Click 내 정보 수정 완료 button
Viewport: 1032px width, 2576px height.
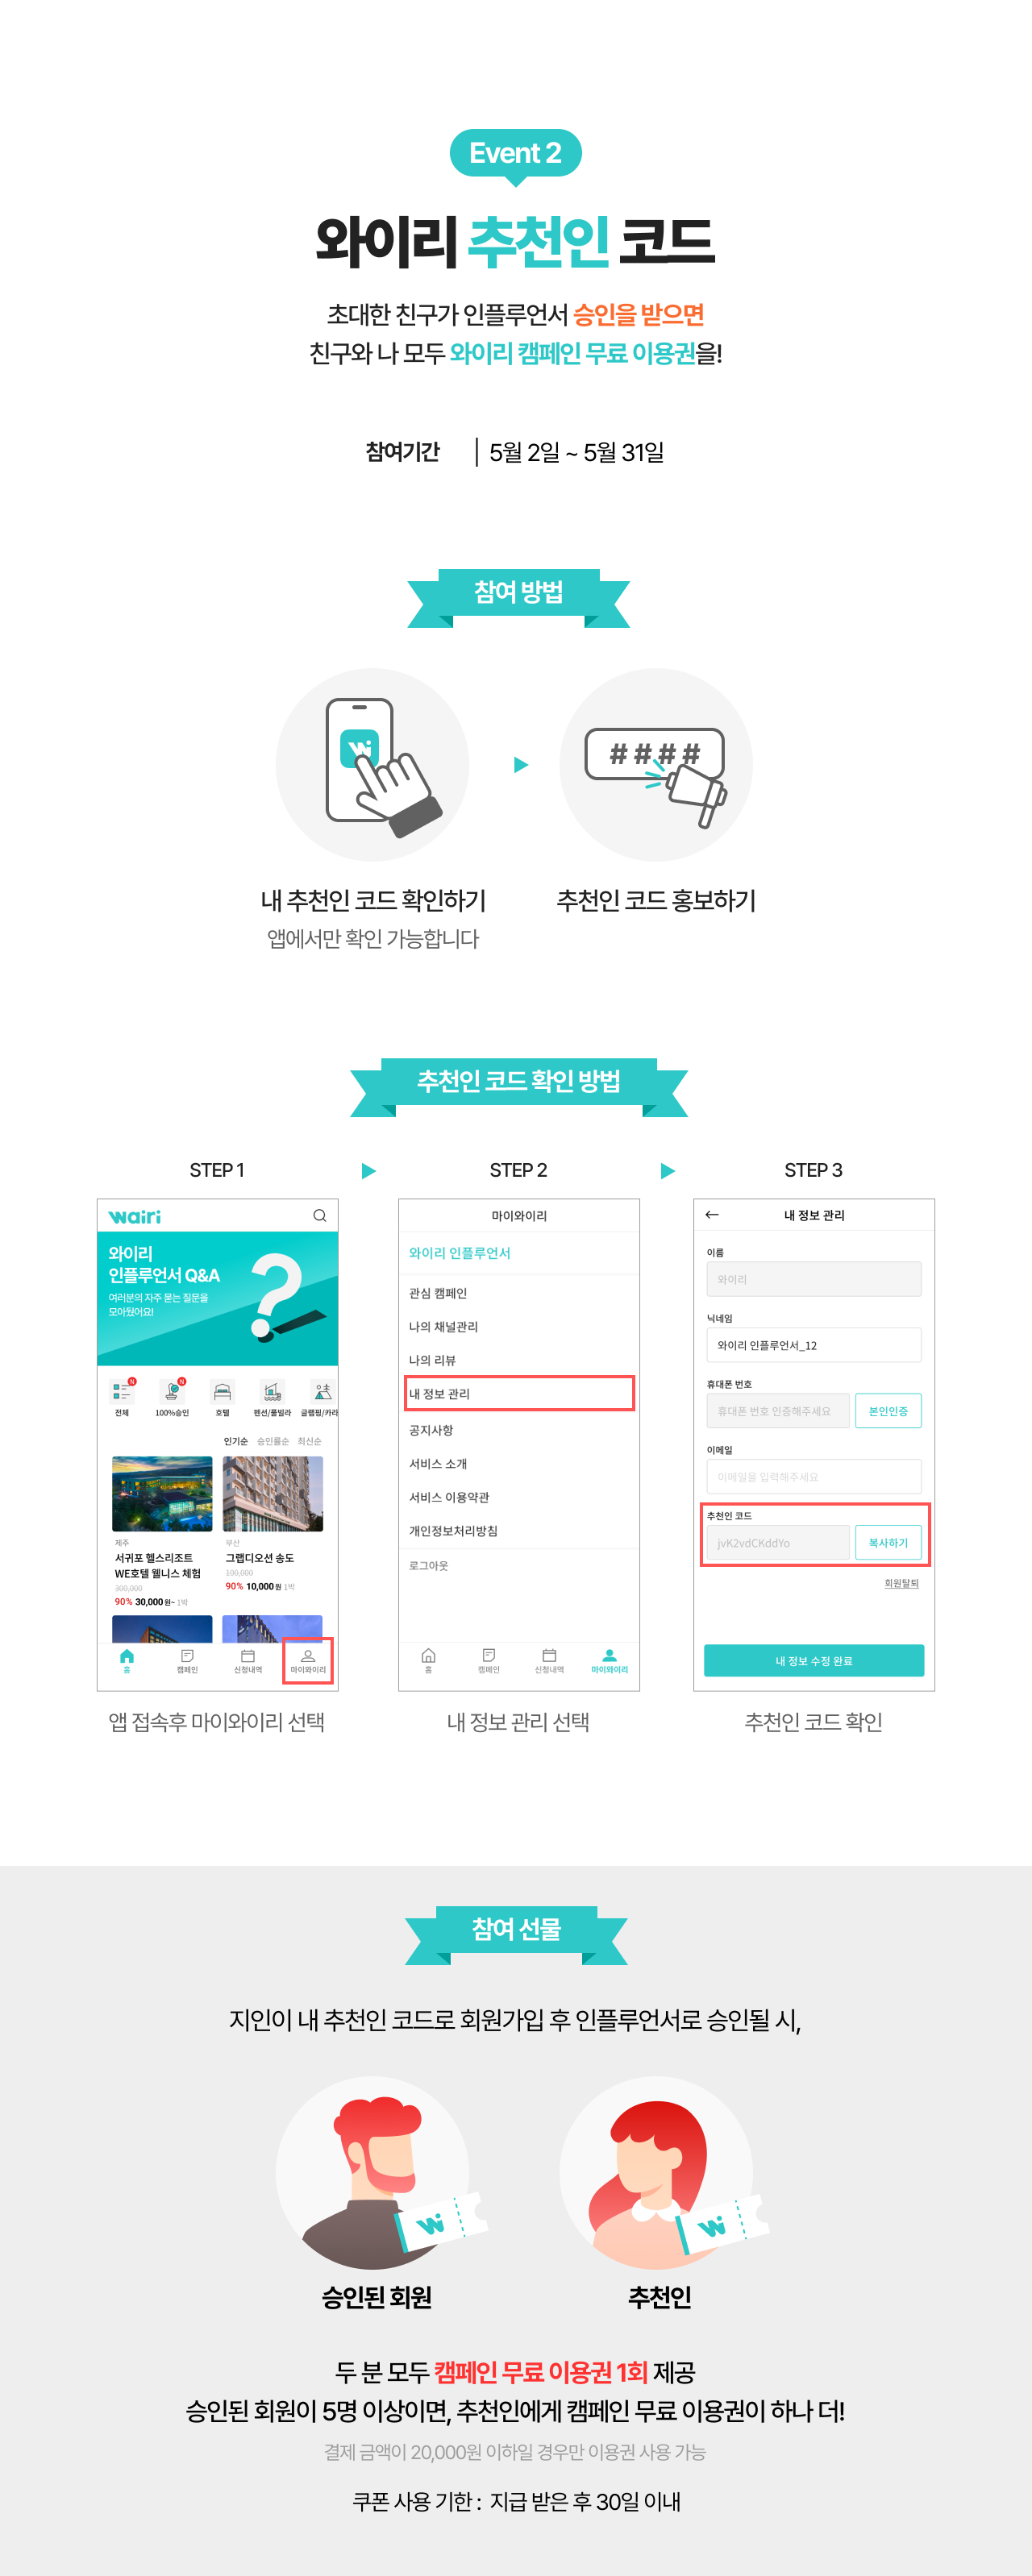click(x=814, y=1660)
